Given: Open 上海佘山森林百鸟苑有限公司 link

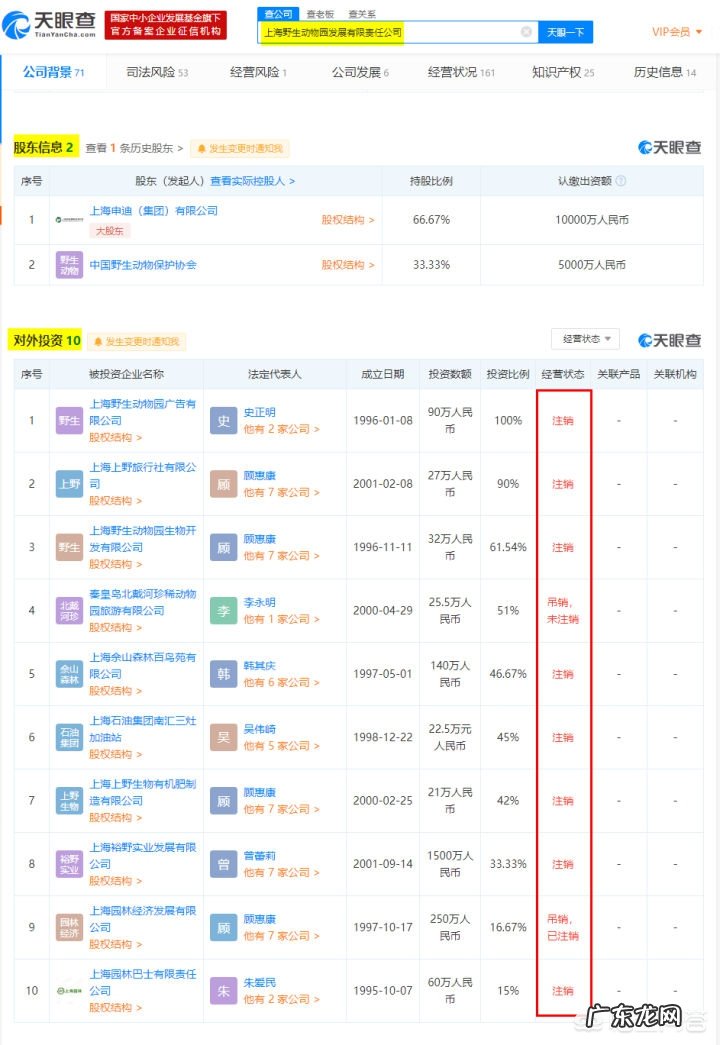Looking at the screenshot, I should click(x=143, y=665).
